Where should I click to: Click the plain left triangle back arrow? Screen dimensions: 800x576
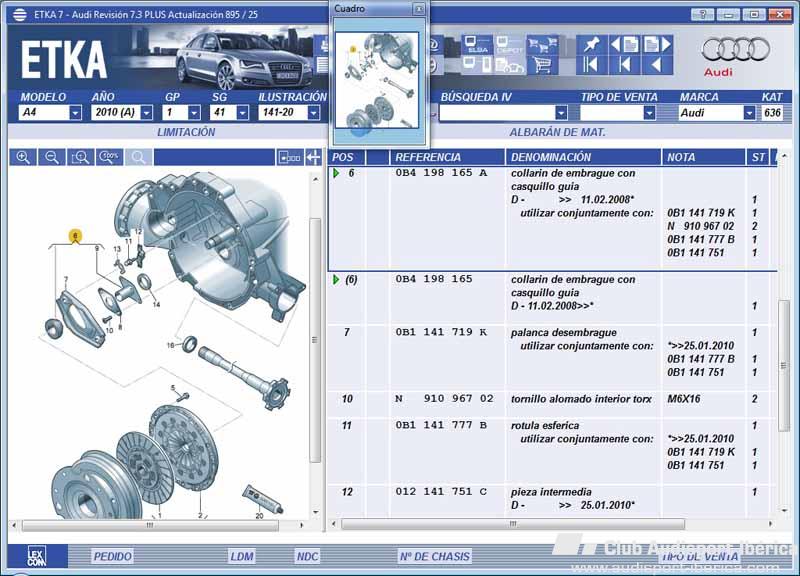tap(657, 65)
